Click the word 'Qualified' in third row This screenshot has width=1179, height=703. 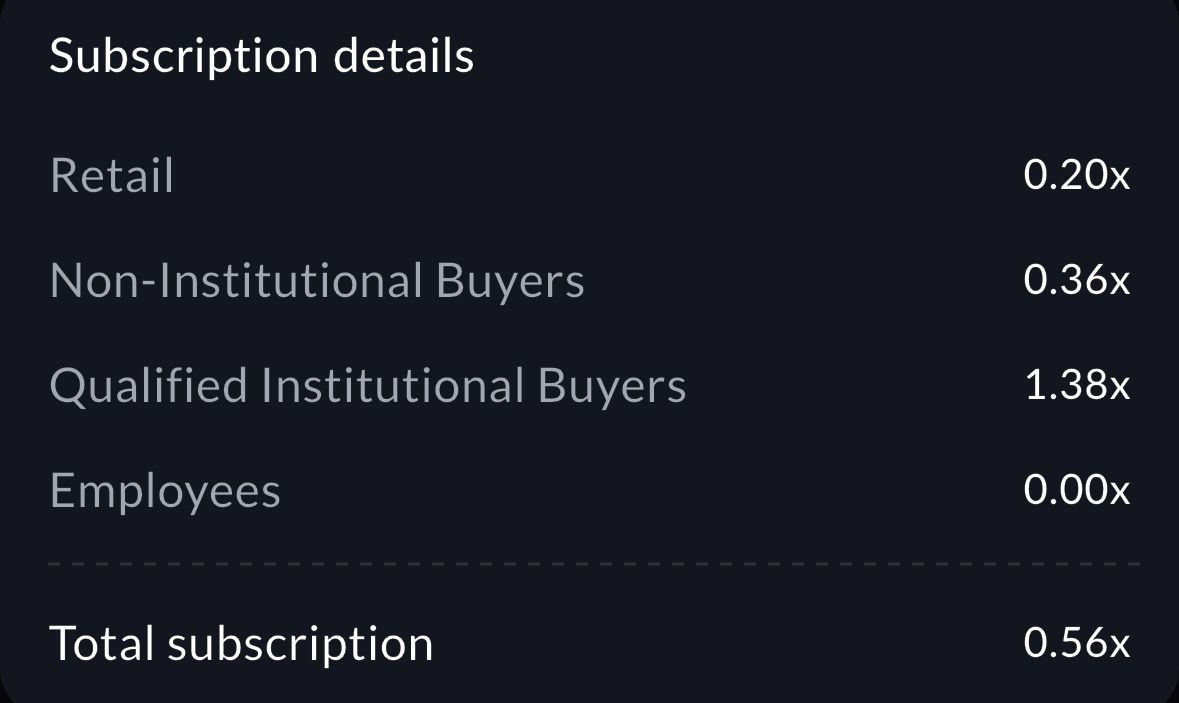pyautogui.click(x=148, y=386)
